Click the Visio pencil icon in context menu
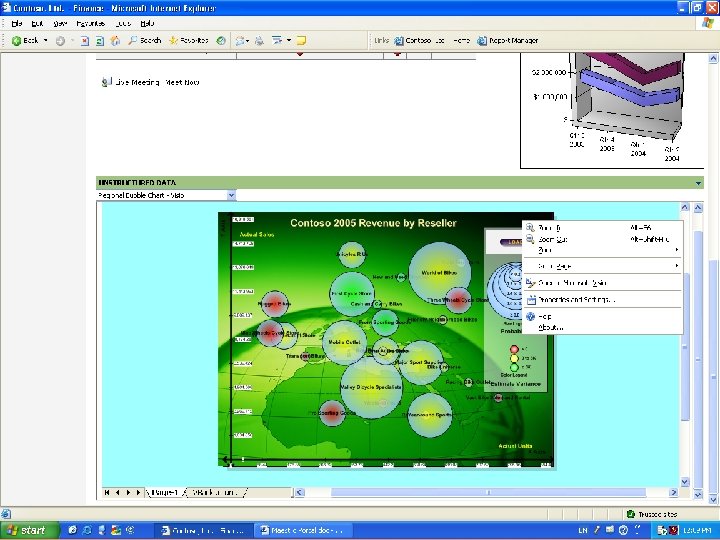 coord(531,283)
